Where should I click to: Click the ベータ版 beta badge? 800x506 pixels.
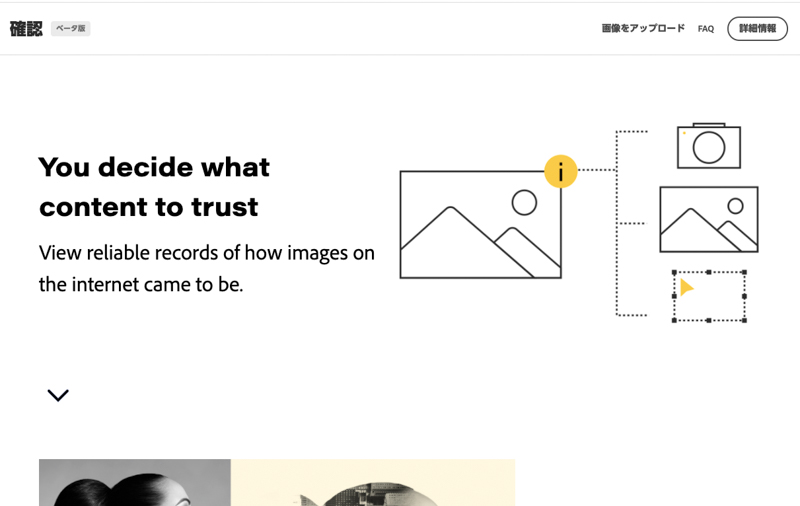coord(71,29)
